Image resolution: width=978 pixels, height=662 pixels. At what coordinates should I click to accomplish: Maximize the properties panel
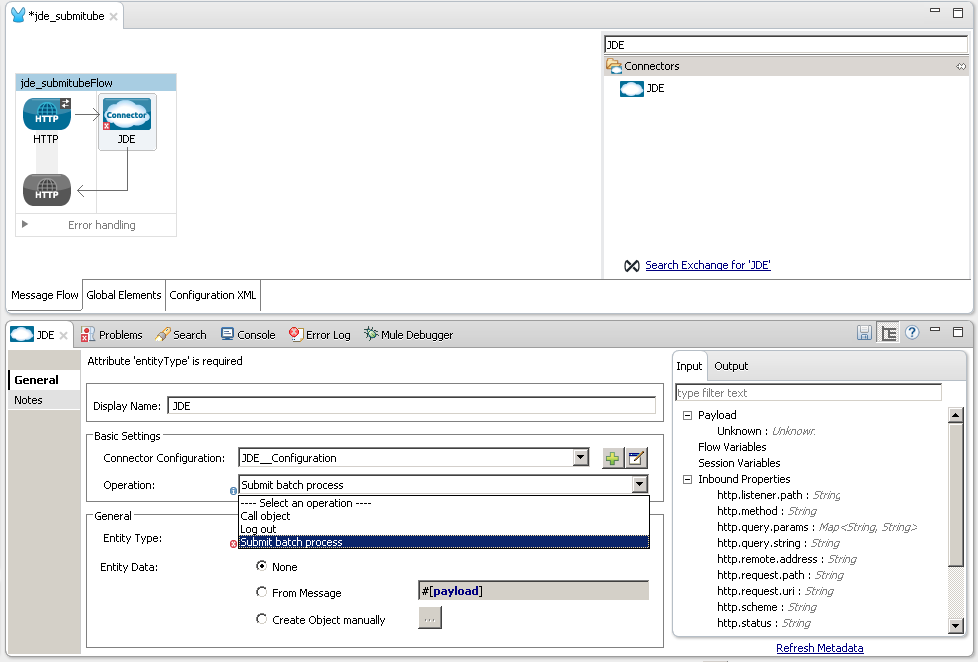tap(958, 332)
